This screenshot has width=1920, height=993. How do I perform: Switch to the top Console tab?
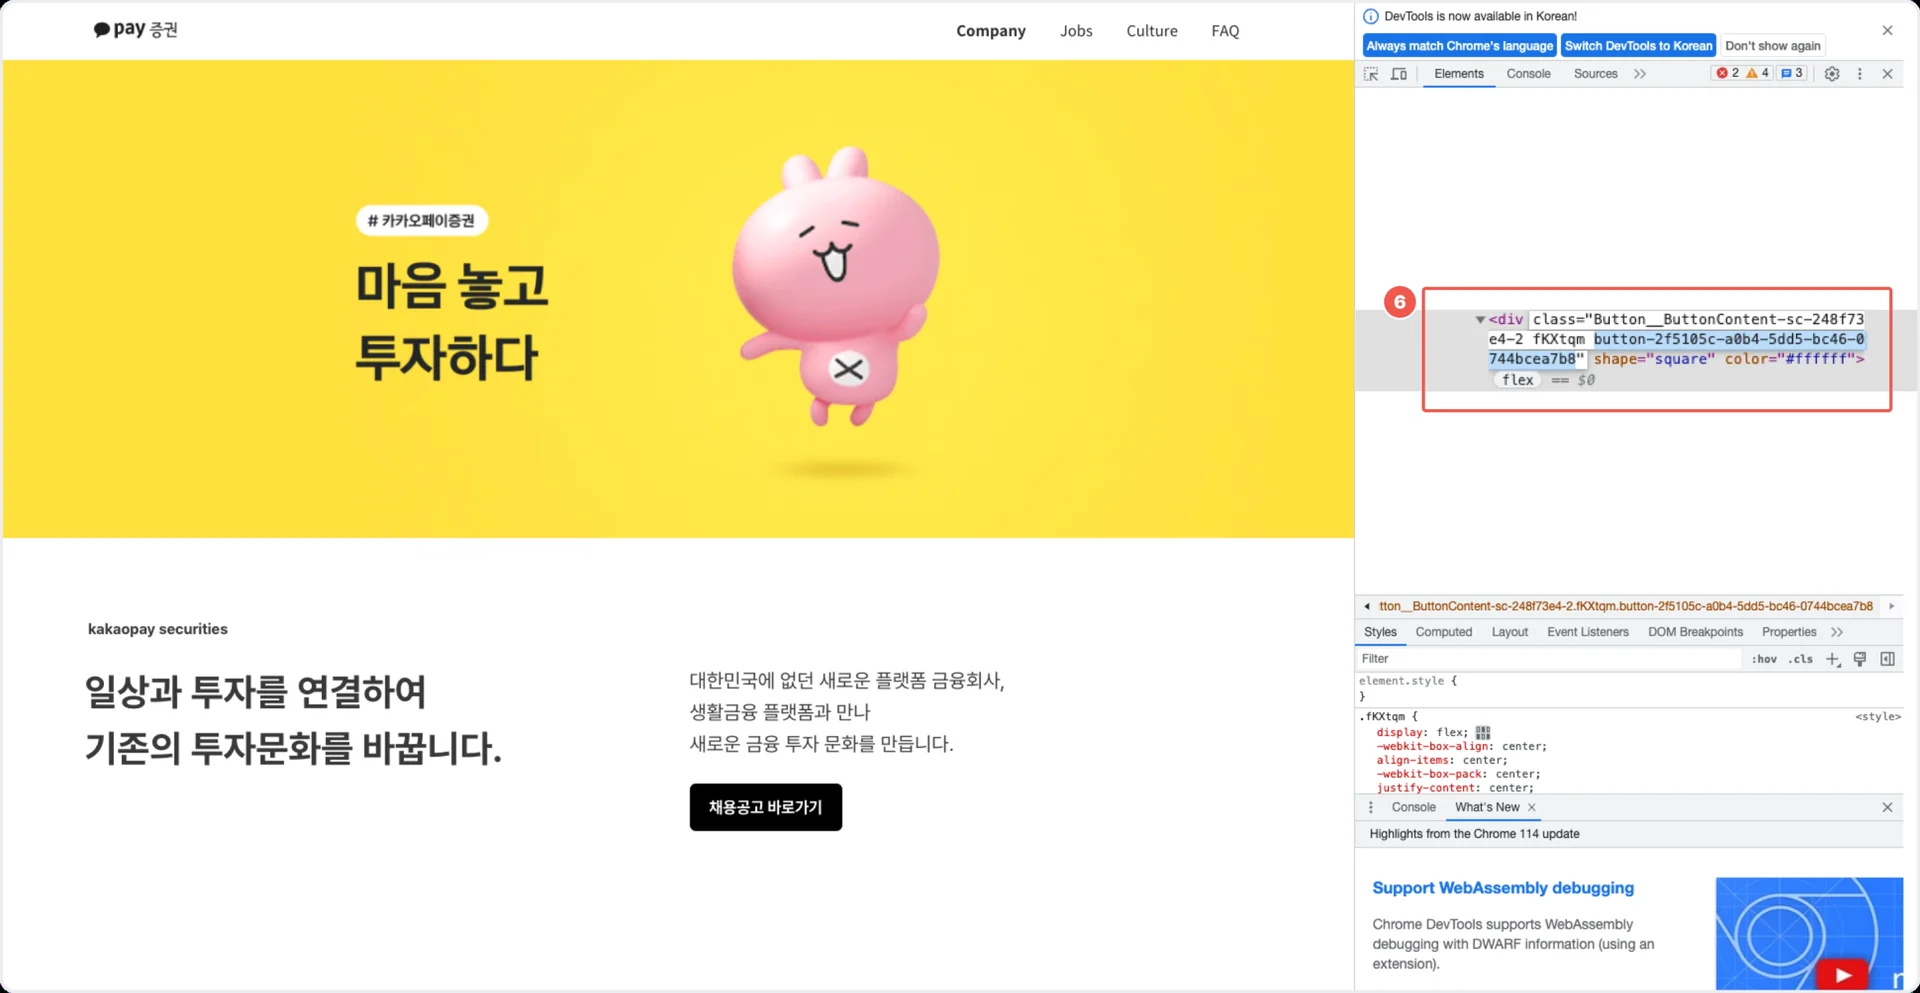click(x=1529, y=74)
